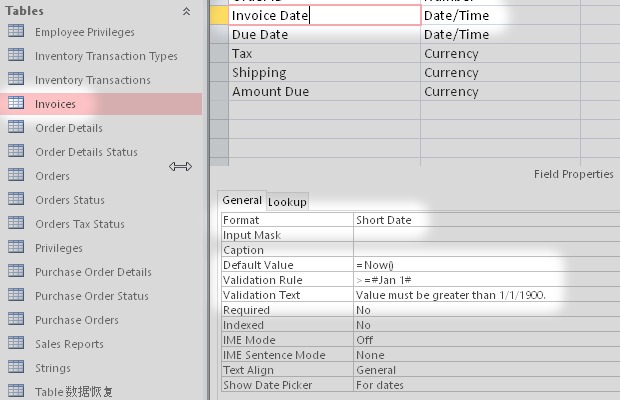620x400 pixels.
Task: Click the Order Details table icon
Action: pyautogui.click(x=16, y=128)
